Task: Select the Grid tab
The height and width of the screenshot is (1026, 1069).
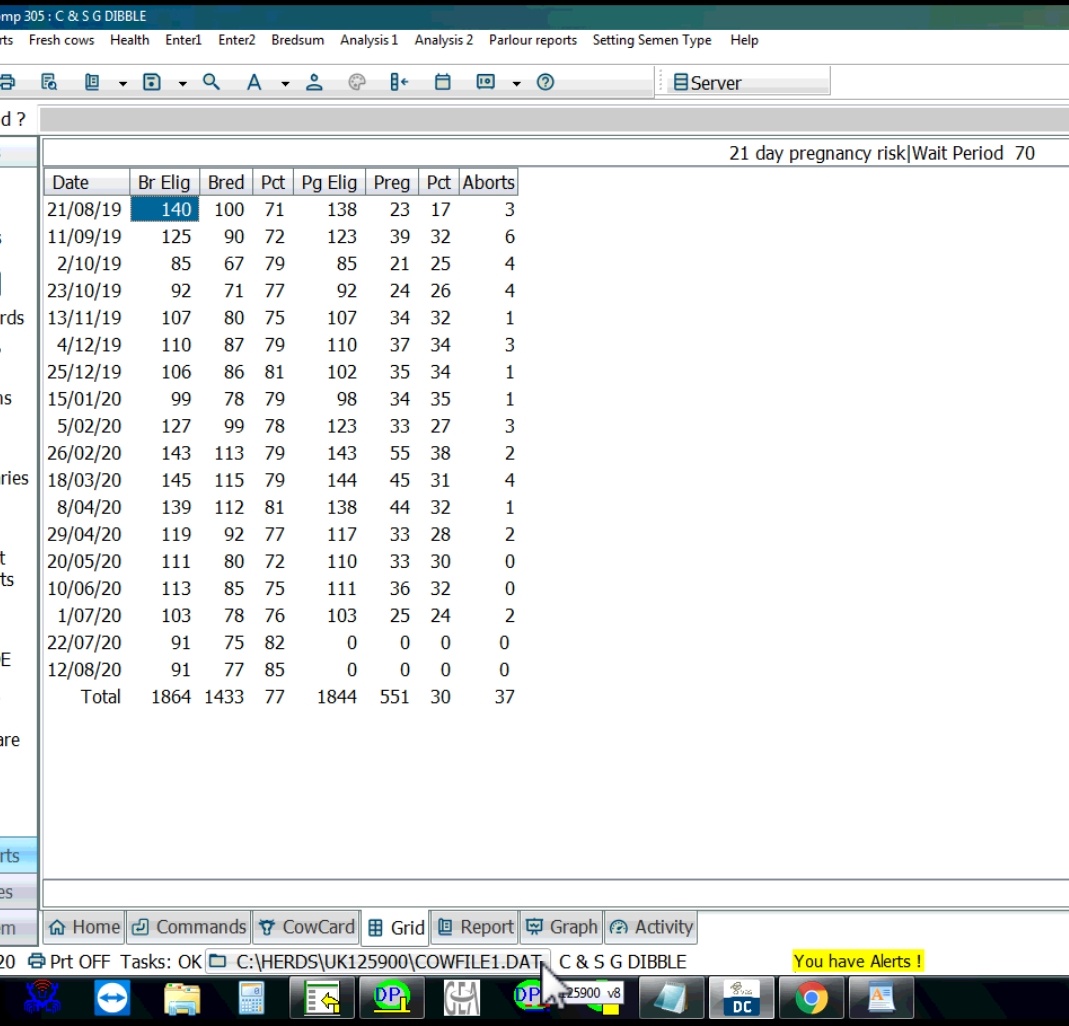Action: point(395,928)
